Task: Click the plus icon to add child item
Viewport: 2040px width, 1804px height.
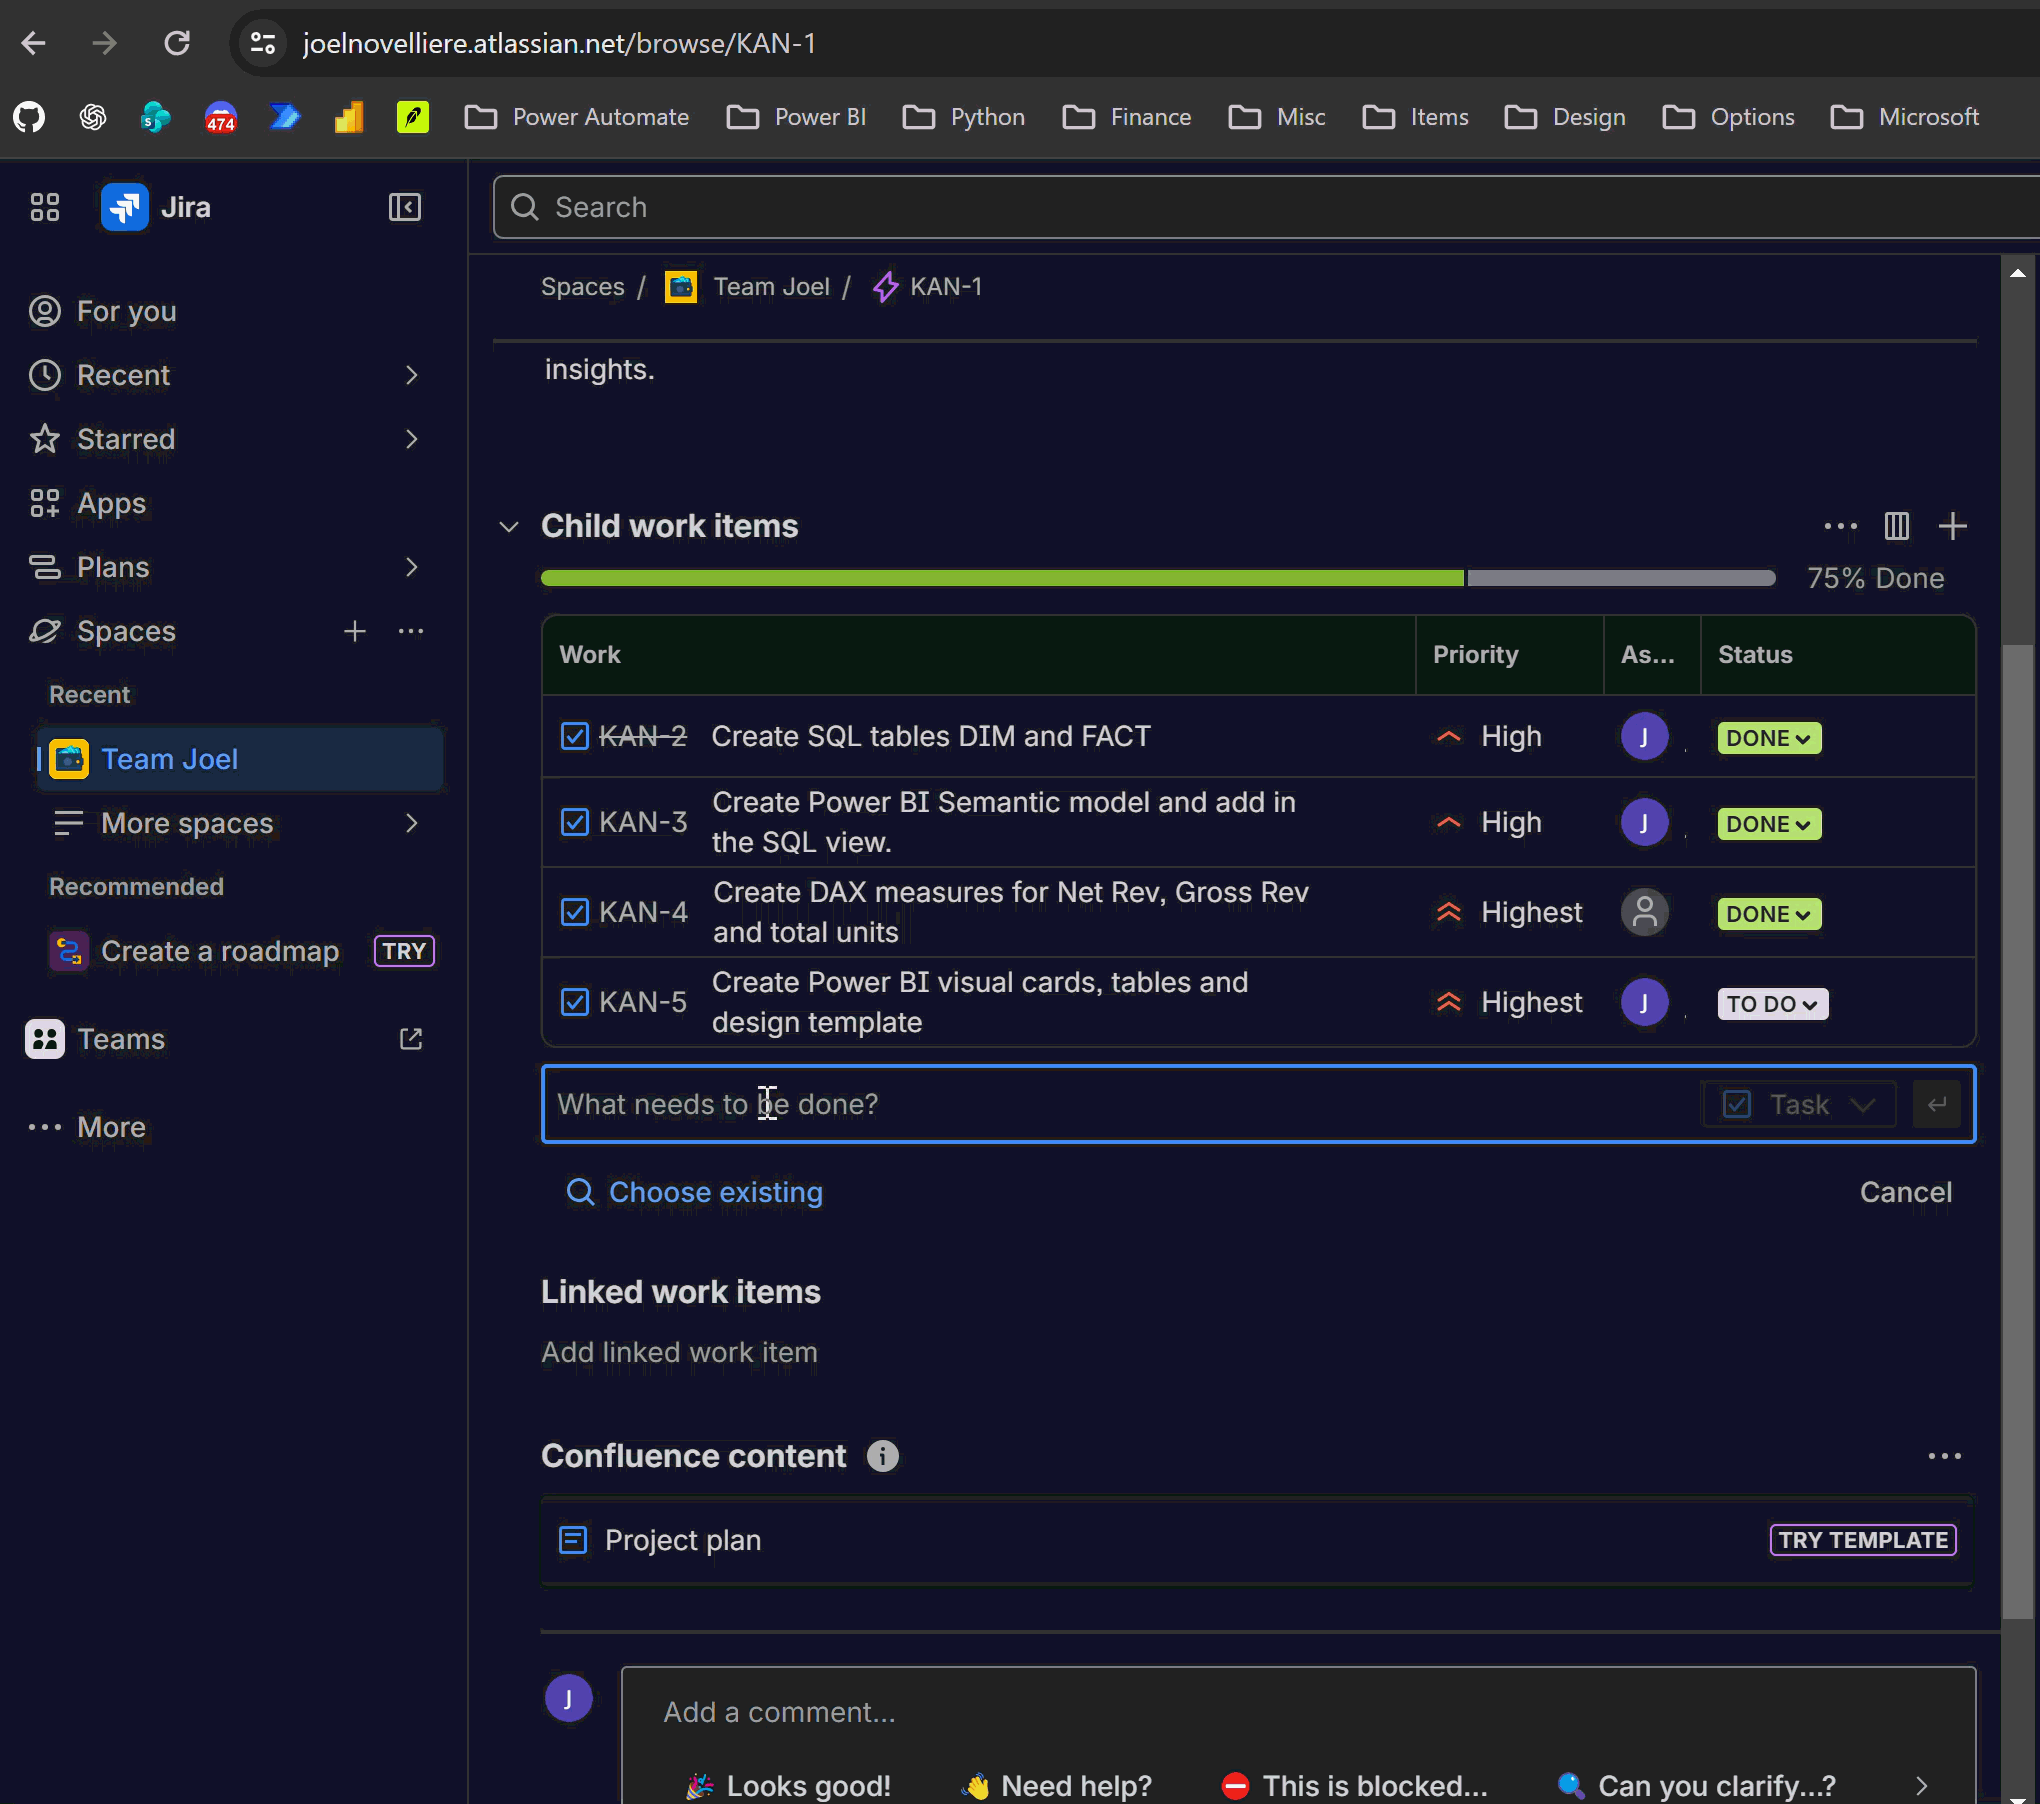Action: pyautogui.click(x=1952, y=526)
